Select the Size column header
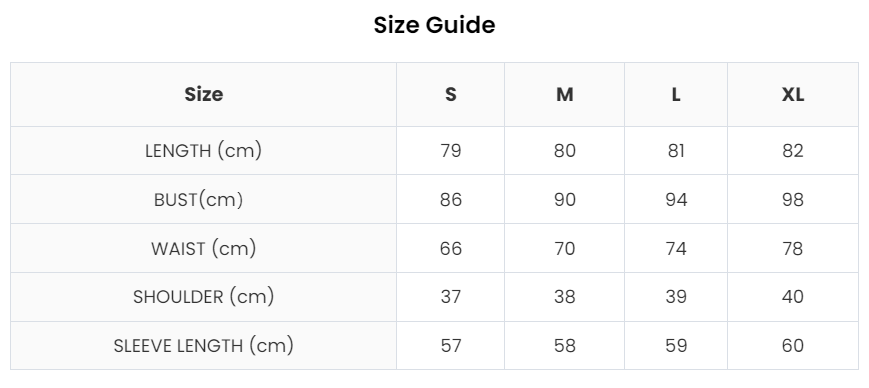The width and height of the screenshot is (869, 388). pyautogui.click(x=203, y=95)
